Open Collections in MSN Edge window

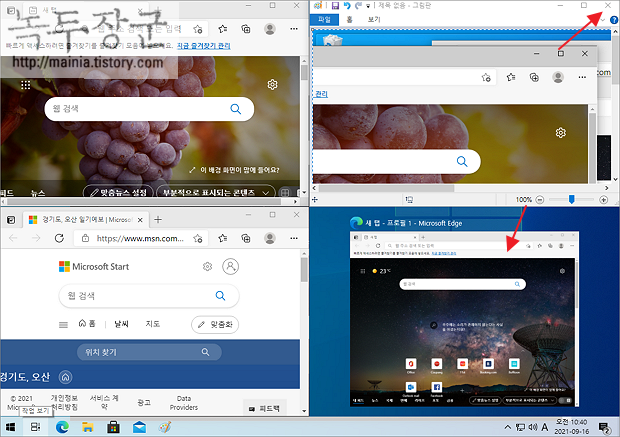[246, 238]
